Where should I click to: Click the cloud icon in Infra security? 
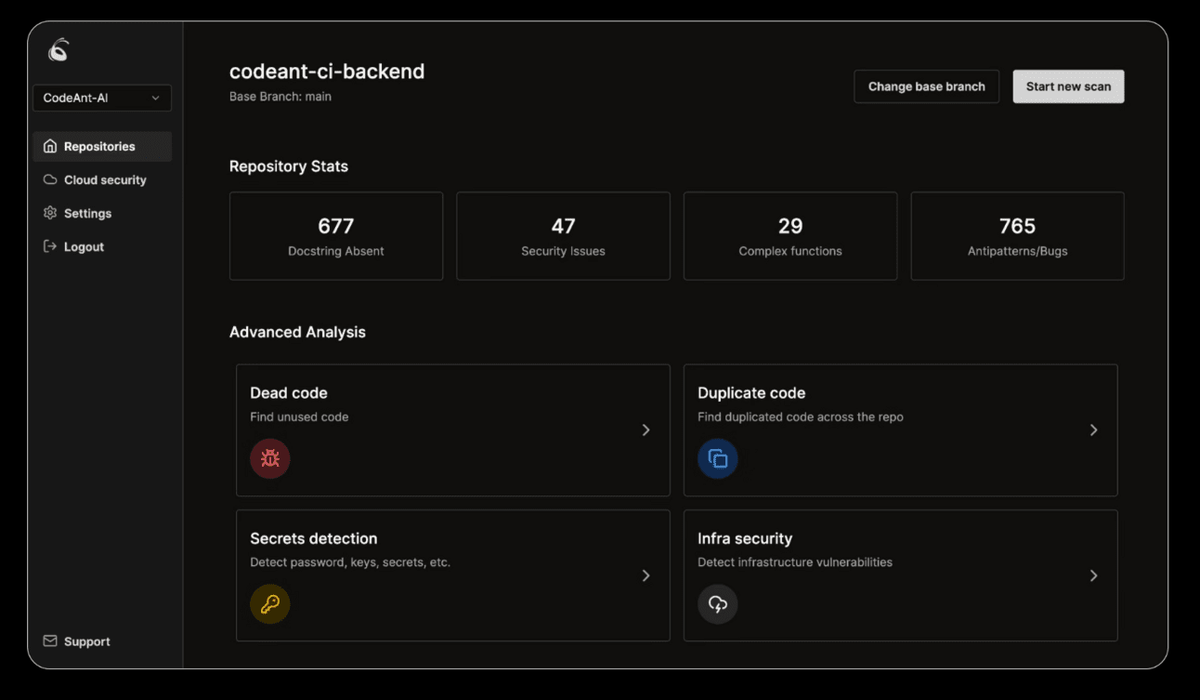pos(718,604)
